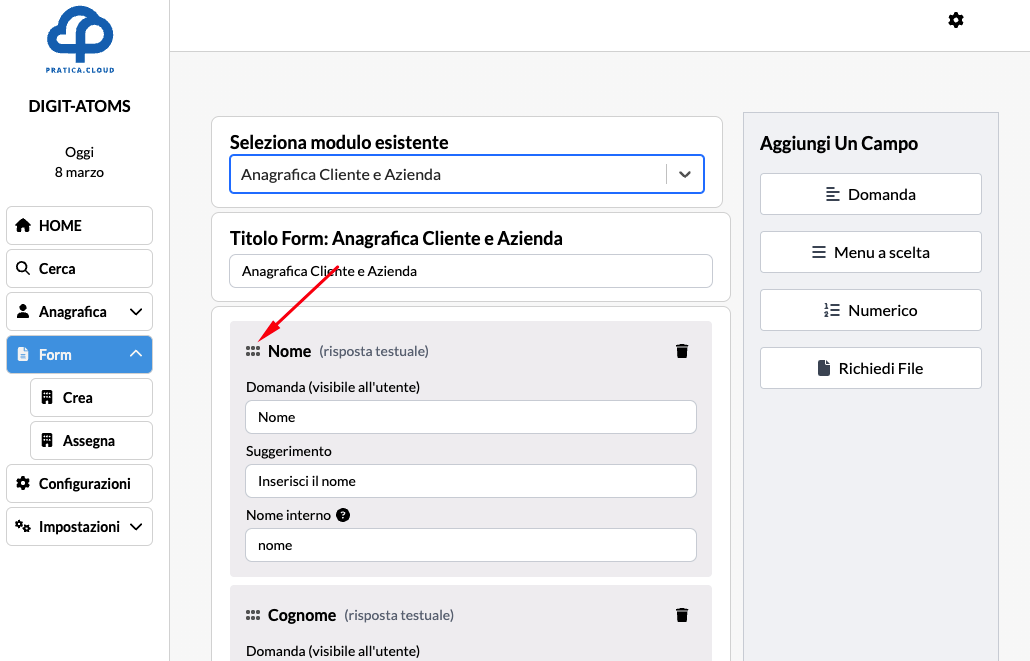
Task: Click the help icon next to Nome interno
Action: pyautogui.click(x=343, y=515)
